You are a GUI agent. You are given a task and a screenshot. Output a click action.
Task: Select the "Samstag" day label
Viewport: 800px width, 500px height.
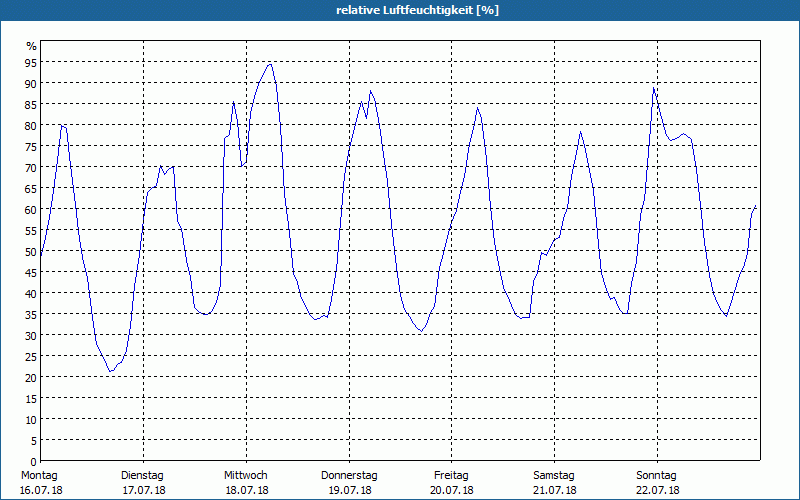(554, 475)
